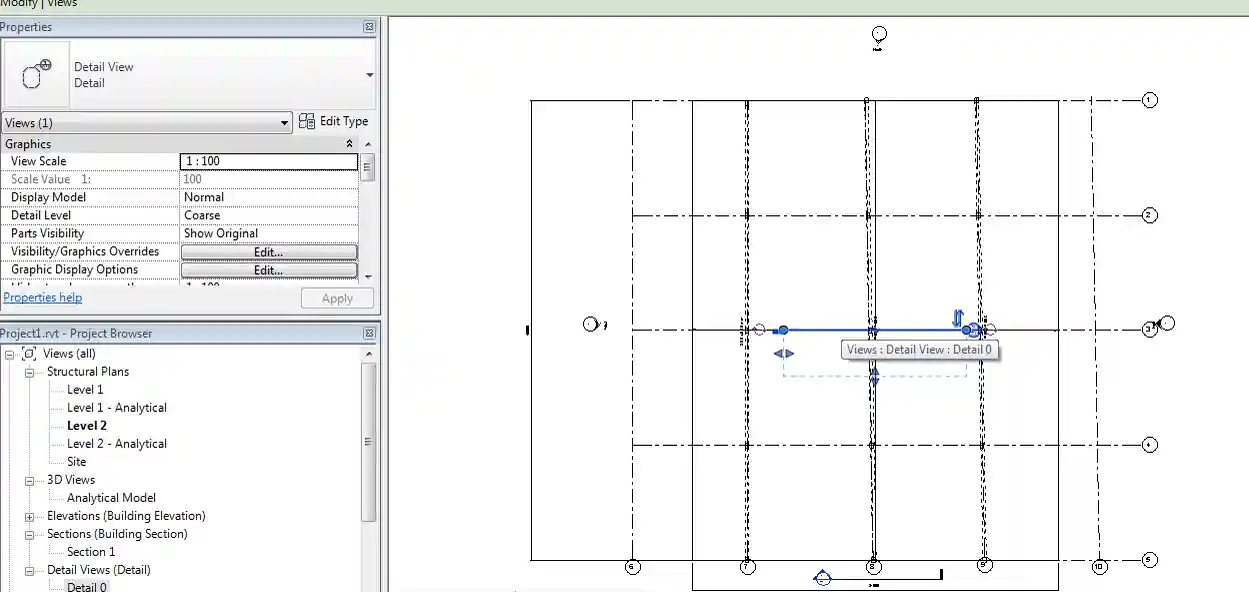Open Level 1 - Analytical view
Viewport: 1249px width, 592px height.
[116, 408]
